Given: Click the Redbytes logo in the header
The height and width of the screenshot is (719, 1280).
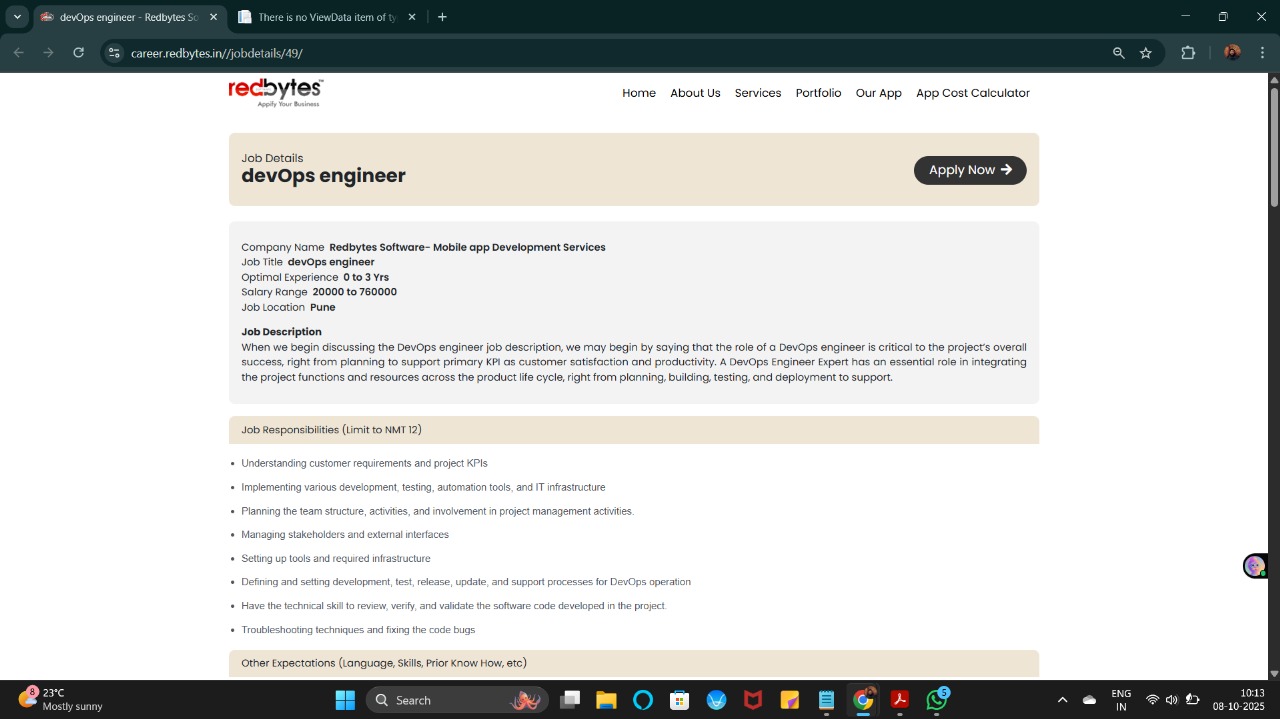Looking at the screenshot, I should coord(275,92).
